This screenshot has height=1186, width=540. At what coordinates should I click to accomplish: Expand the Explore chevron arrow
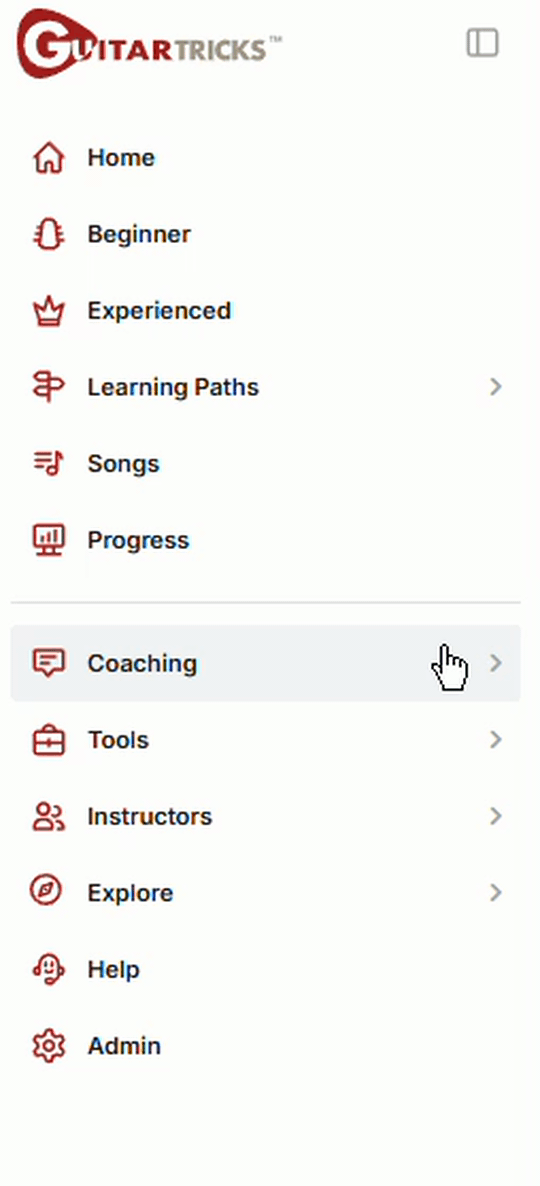tap(495, 893)
